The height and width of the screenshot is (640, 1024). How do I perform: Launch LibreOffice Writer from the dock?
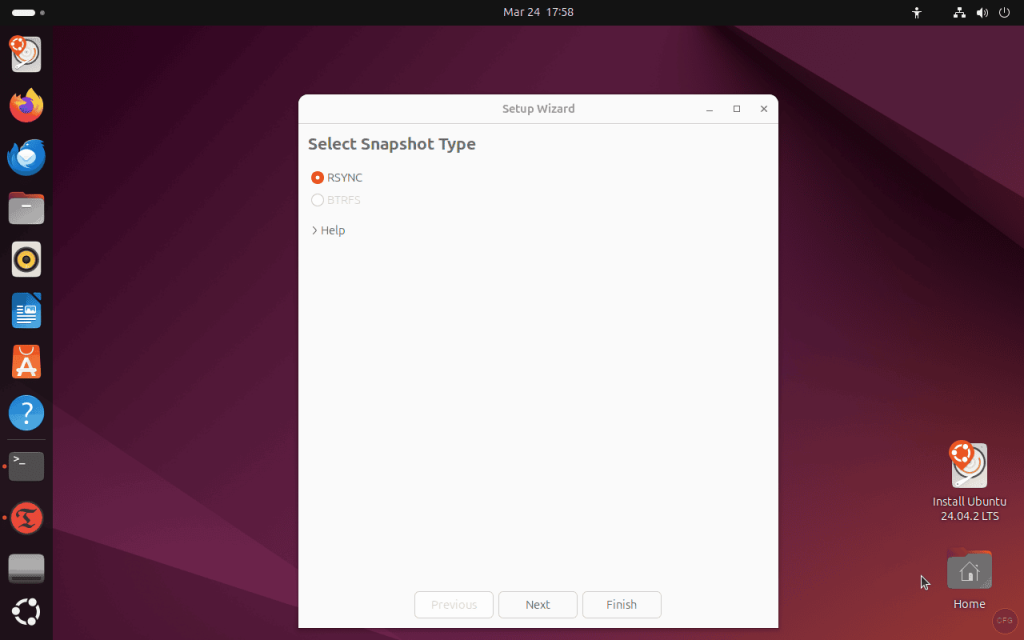26,310
